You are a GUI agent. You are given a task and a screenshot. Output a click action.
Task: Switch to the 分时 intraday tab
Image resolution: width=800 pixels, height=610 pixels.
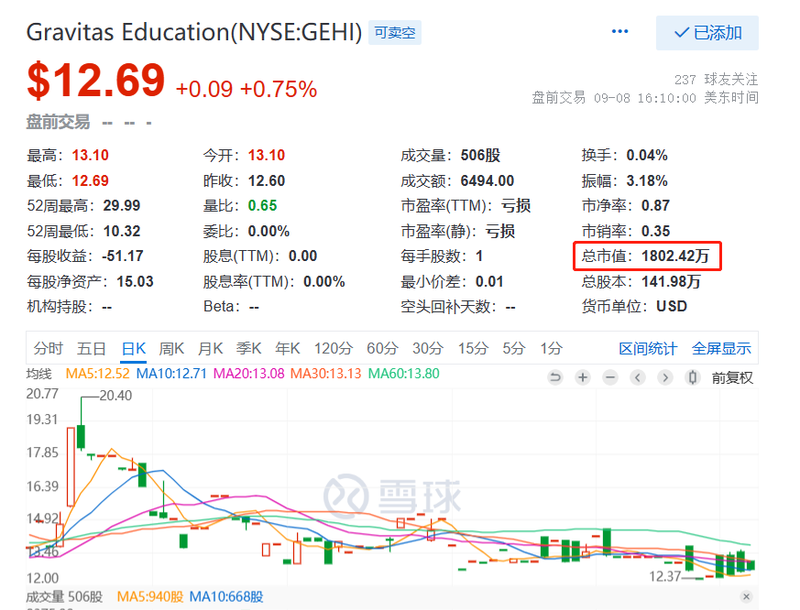coord(48,349)
